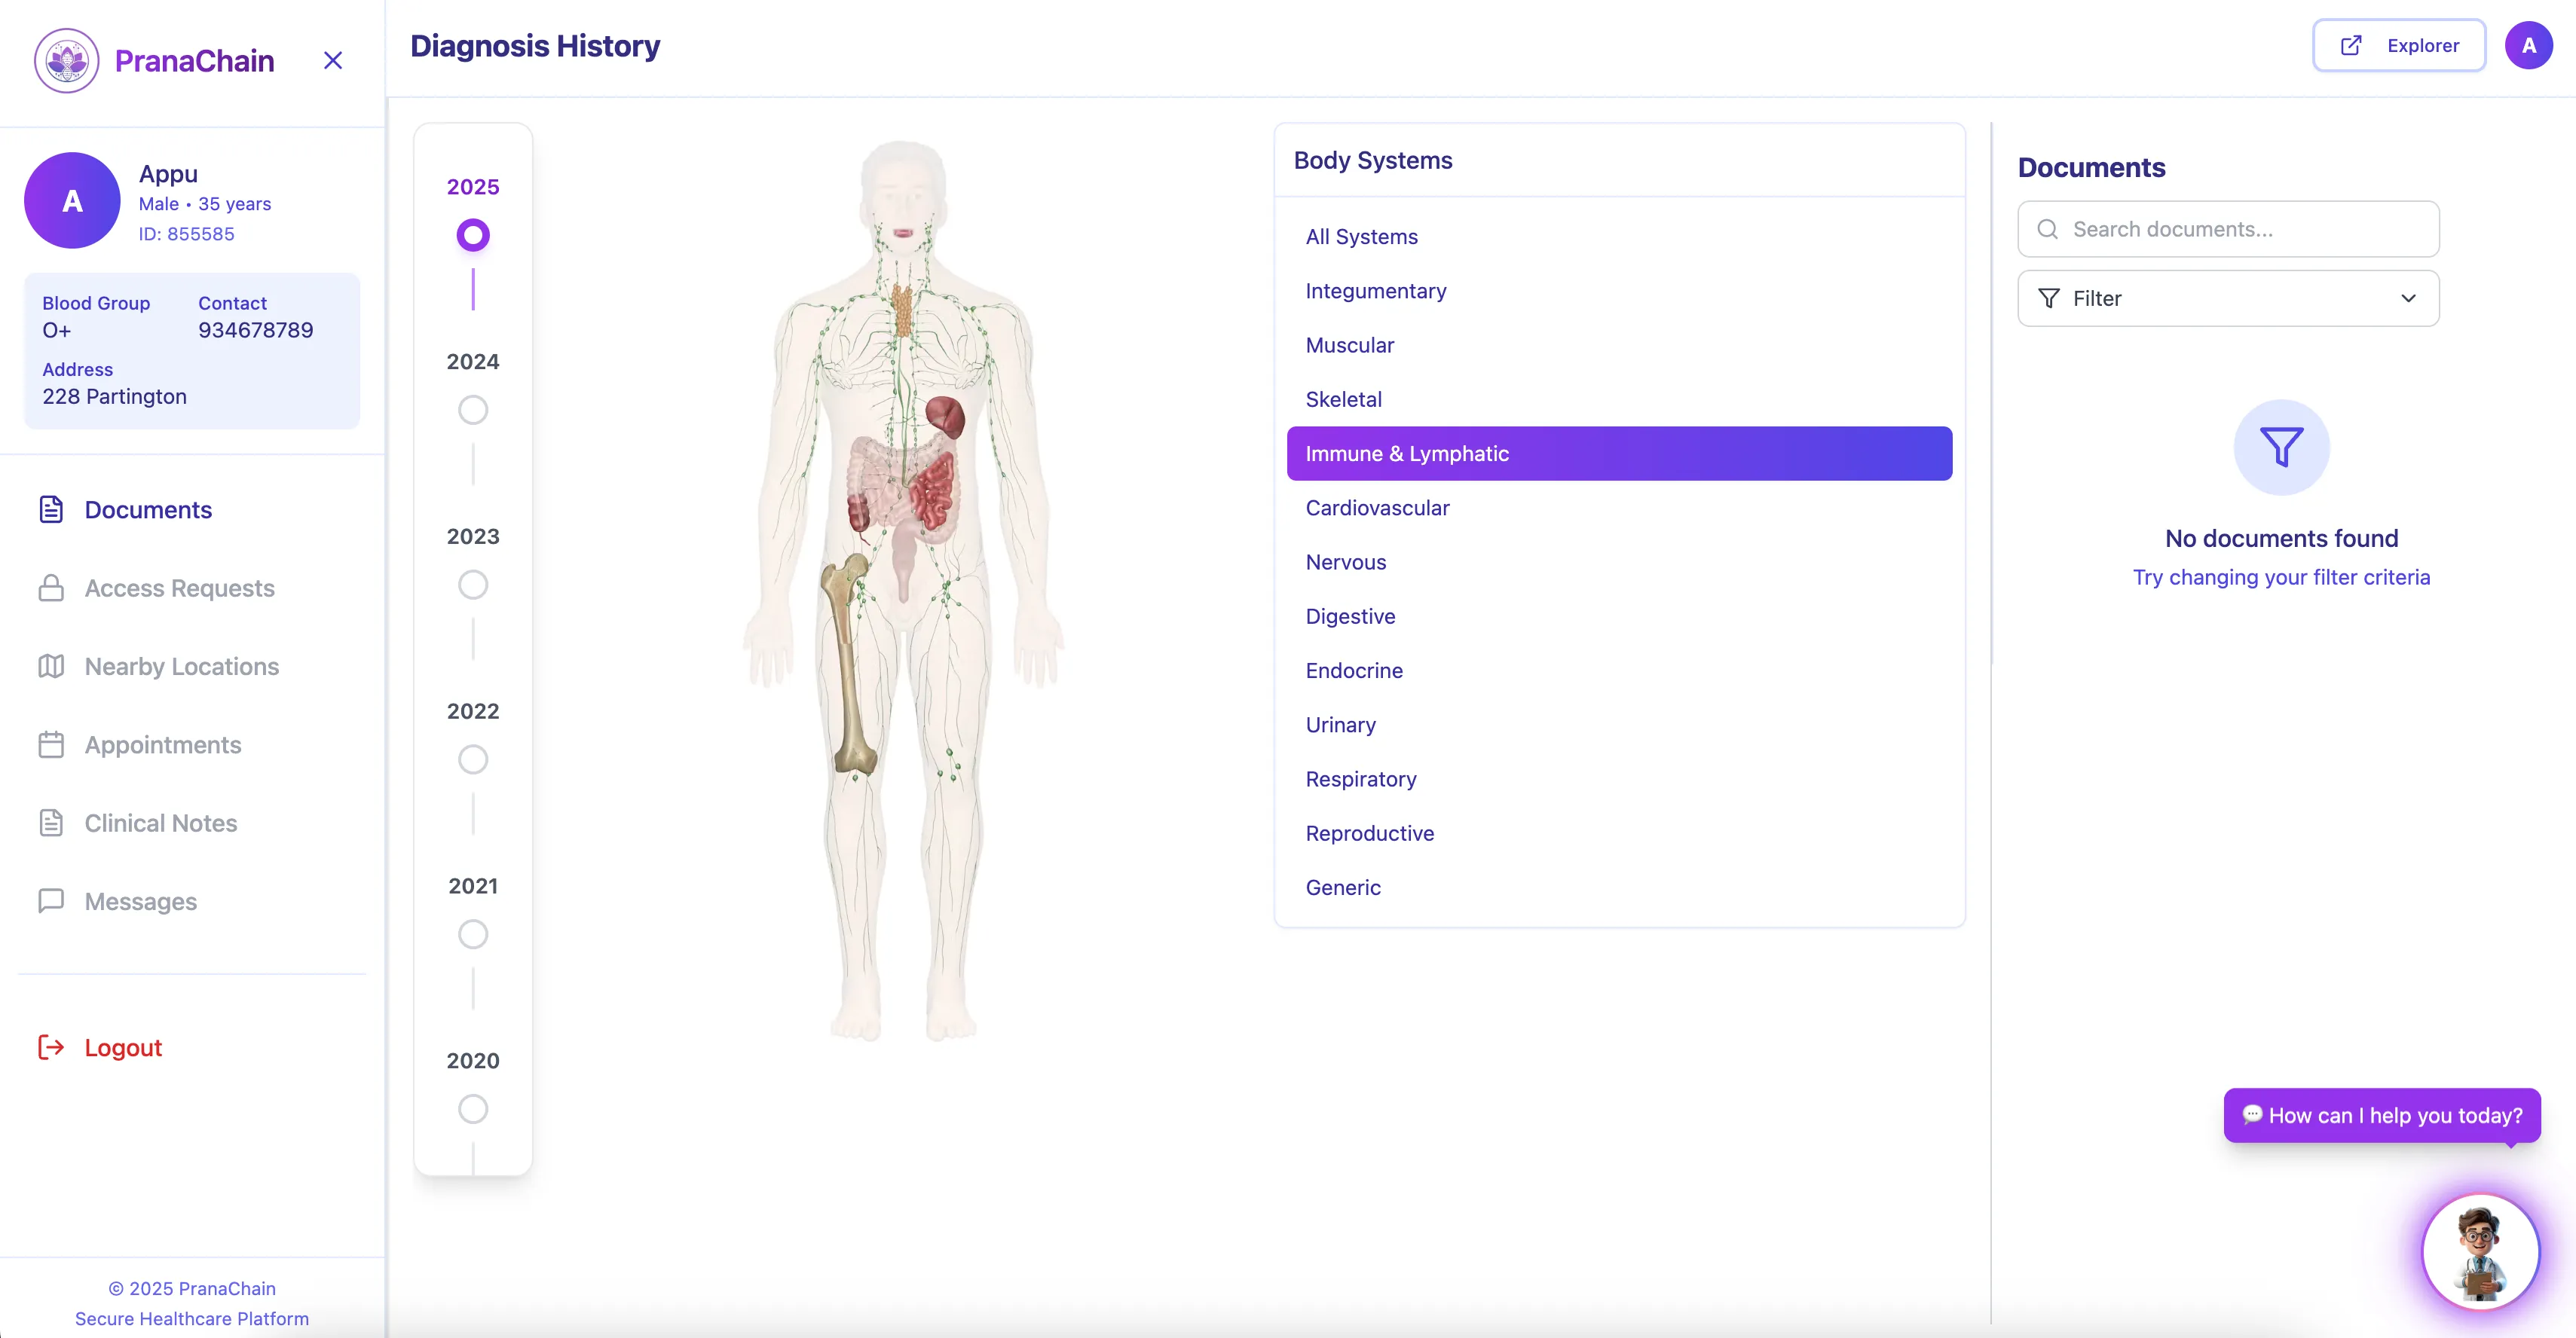This screenshot has height=1338, width=2576.
Task: Click the 2023 year label on the timeline
Action: tap(473, 536)
